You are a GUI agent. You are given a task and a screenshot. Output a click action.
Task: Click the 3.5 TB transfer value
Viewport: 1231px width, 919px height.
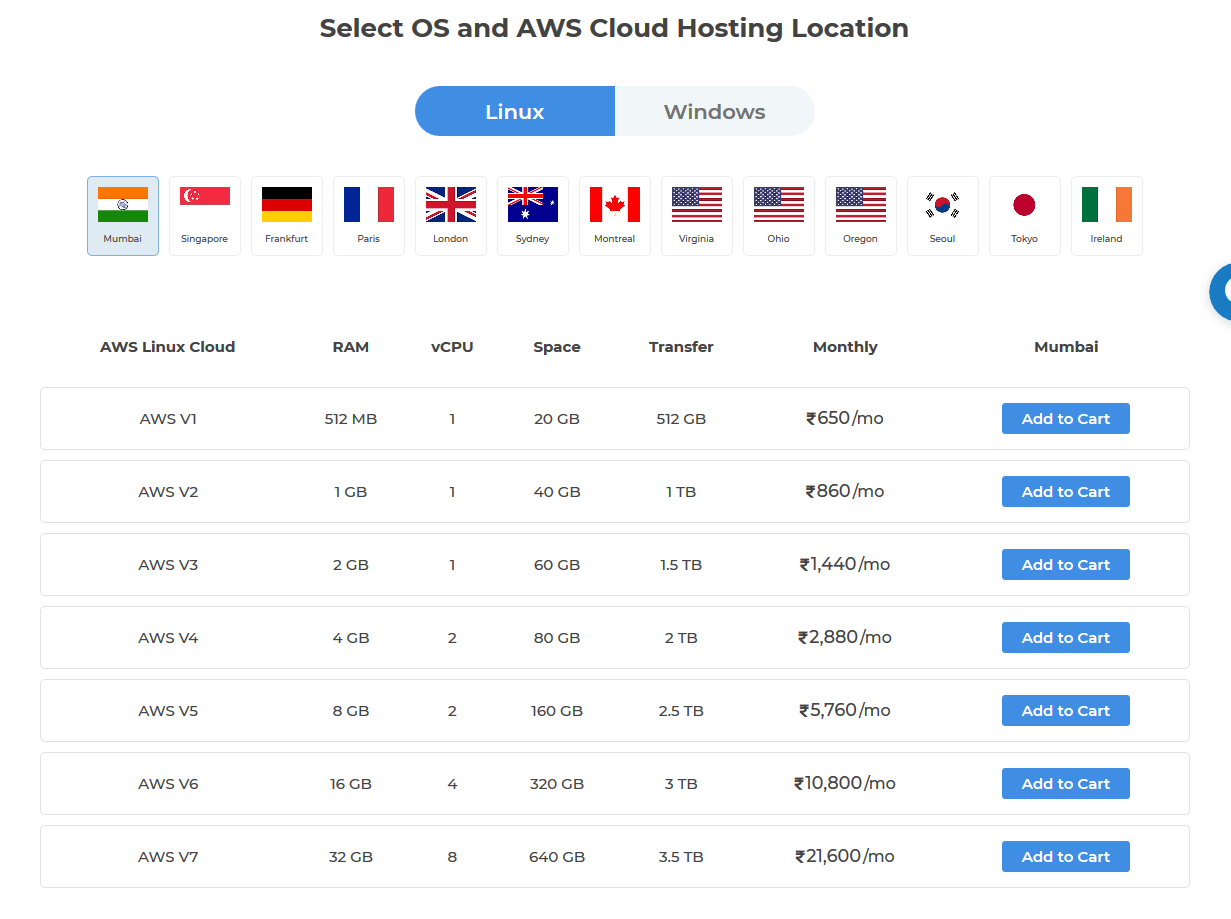pos(681,857)
